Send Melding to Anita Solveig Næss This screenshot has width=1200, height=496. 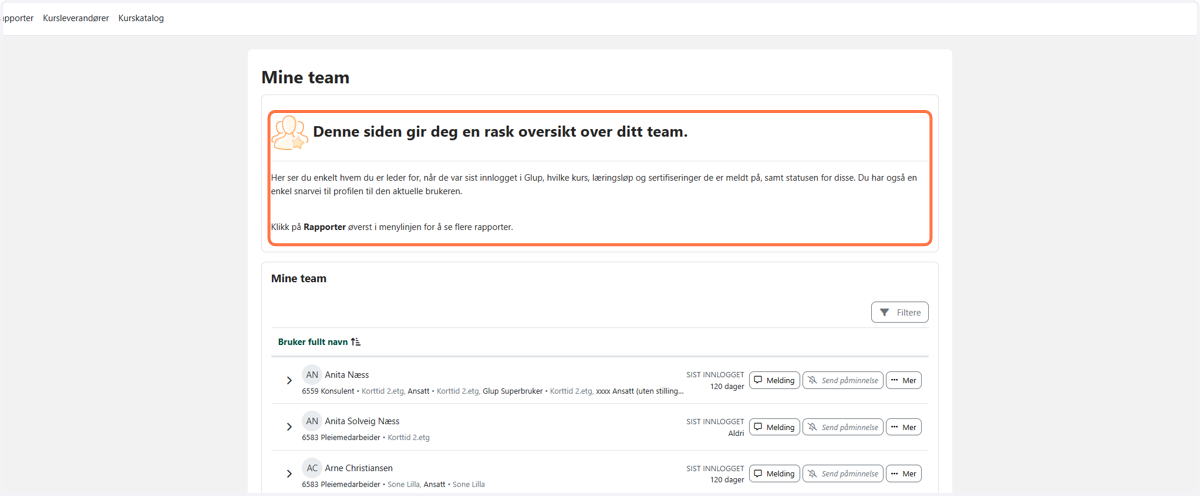click(774, 427)
